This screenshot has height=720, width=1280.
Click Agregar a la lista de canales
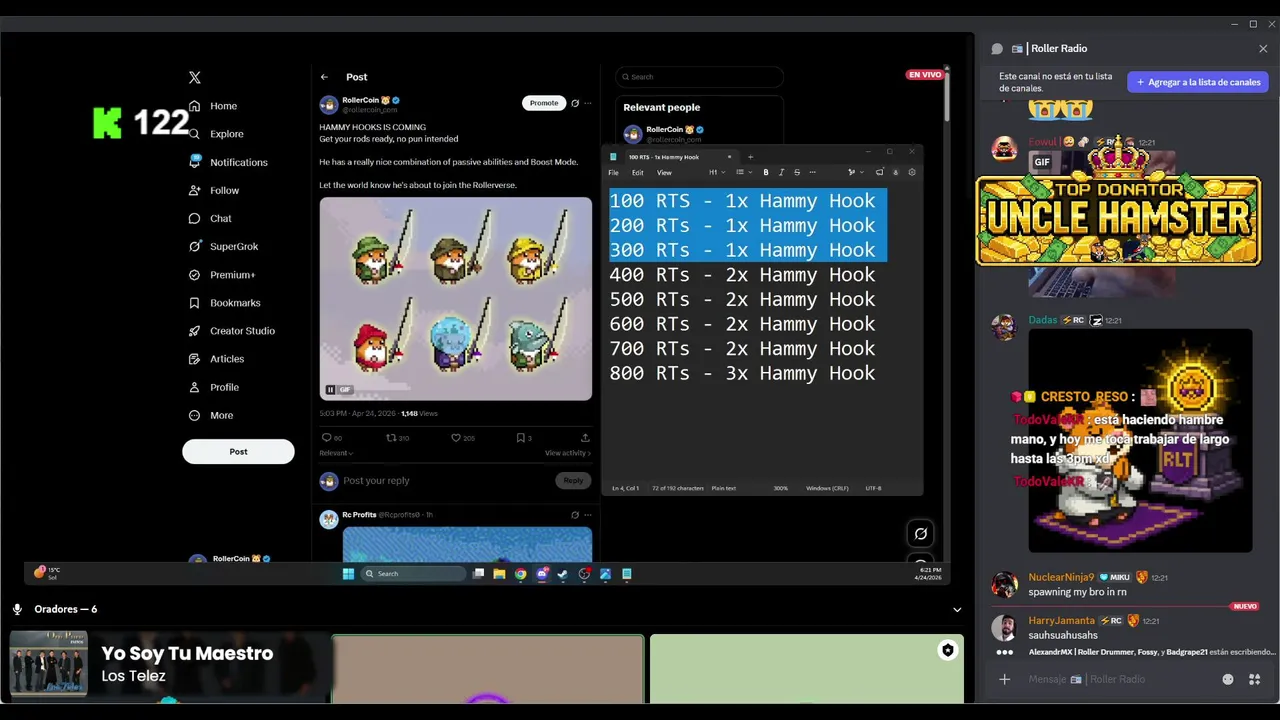click(x=1198, y=82)
